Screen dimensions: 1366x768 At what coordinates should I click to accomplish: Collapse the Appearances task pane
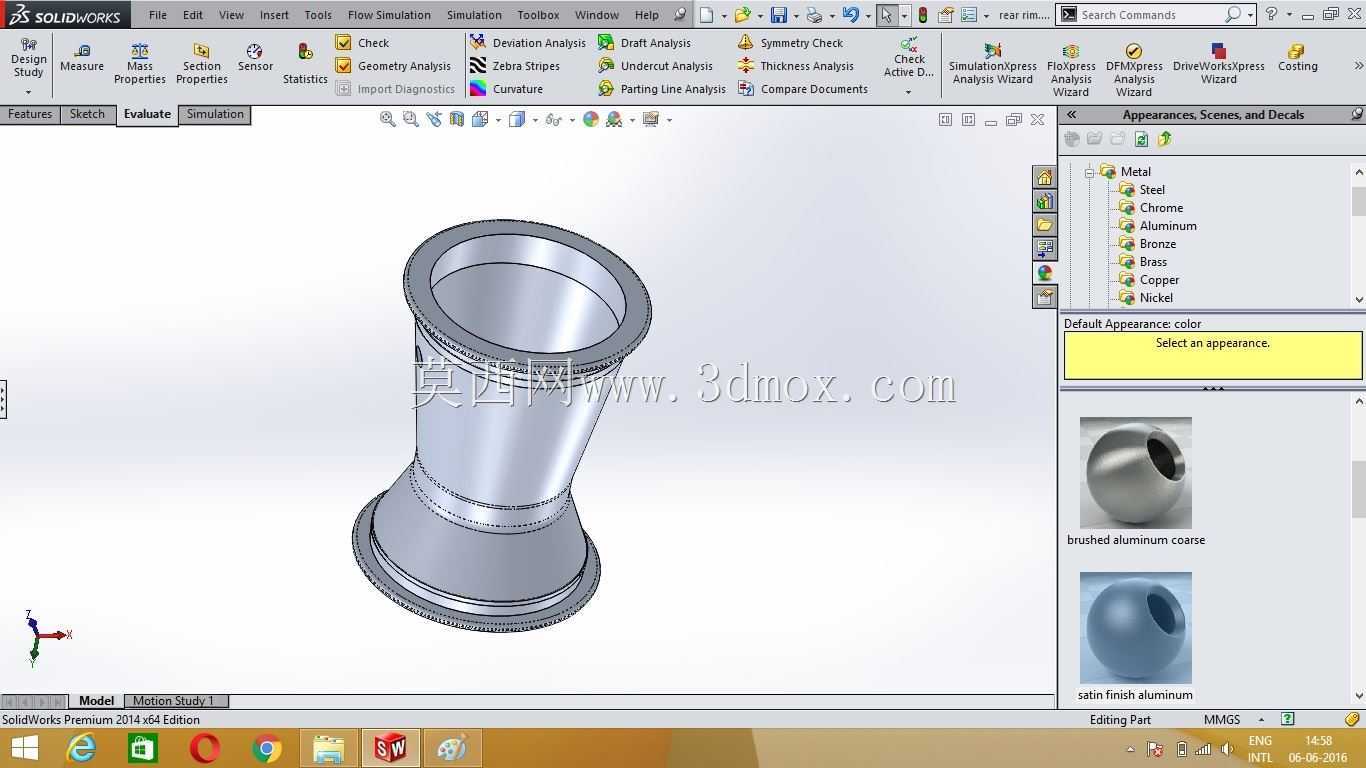pyautogui.click(x=1071, y=115)
